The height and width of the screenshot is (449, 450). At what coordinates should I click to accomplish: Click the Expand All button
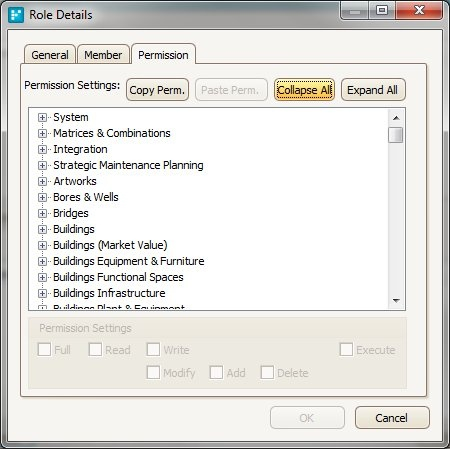(x=373, y=90)
